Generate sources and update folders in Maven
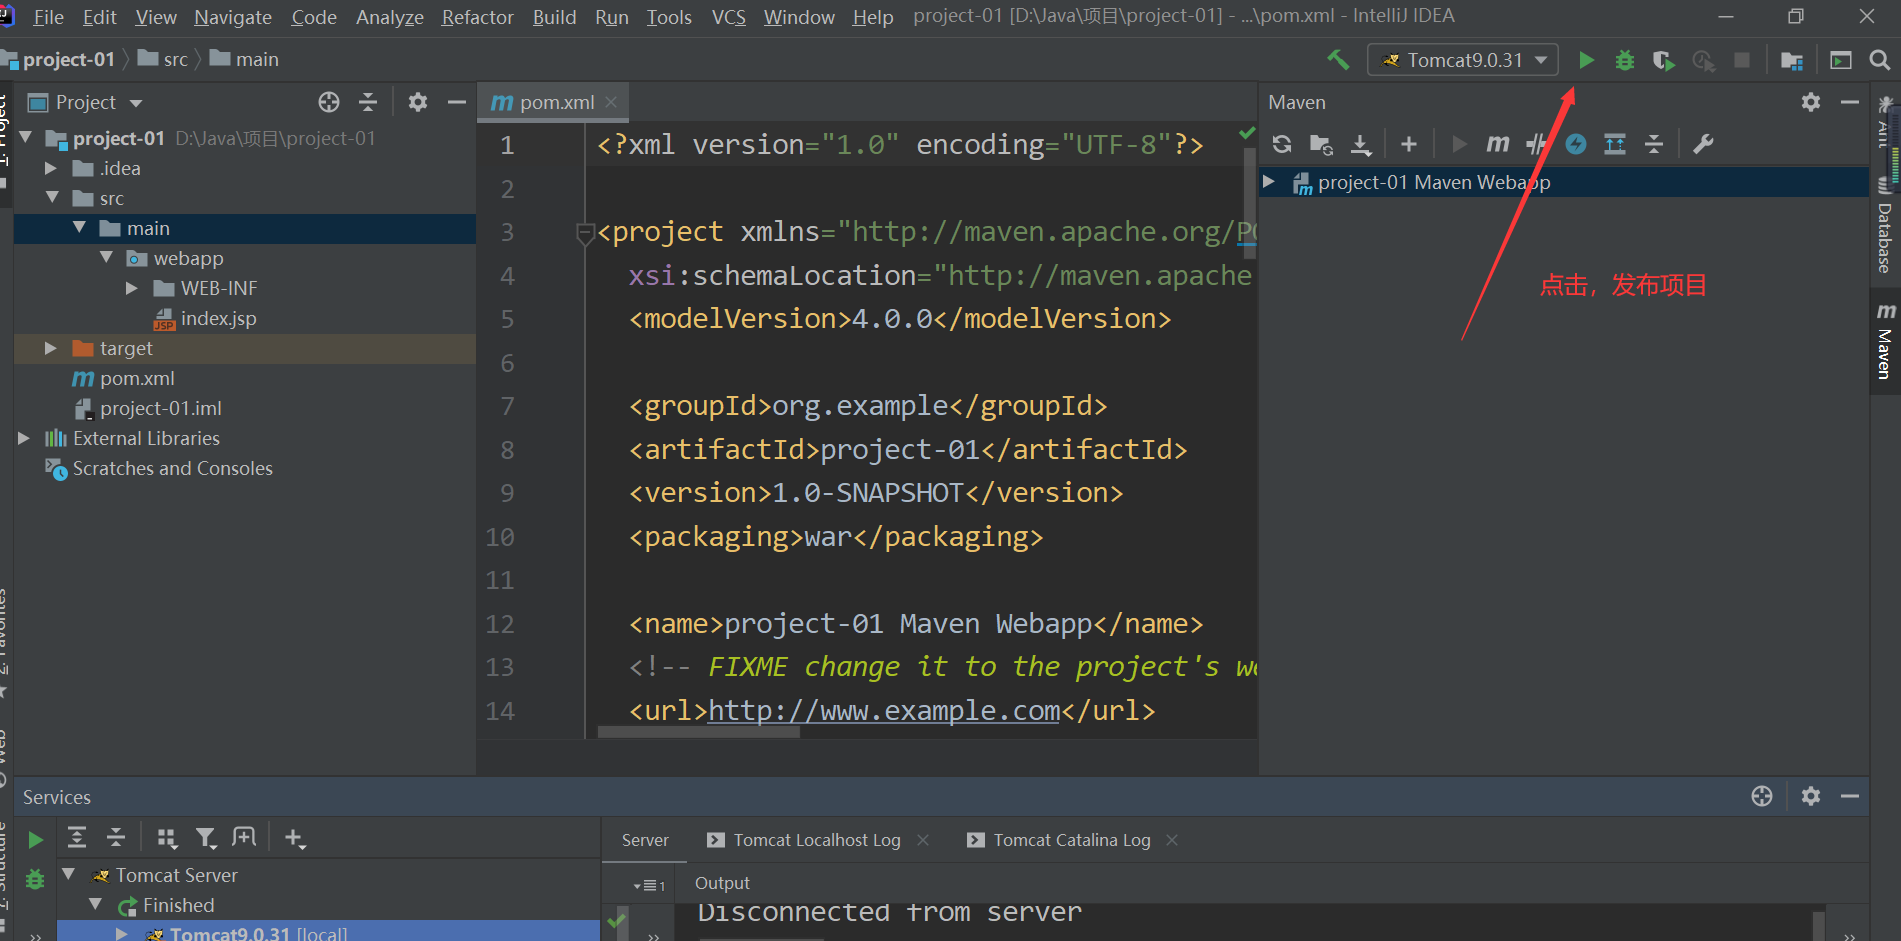Image resolution: width=1901 pixels, height=941 pixels. click(x=1321, y=144)
